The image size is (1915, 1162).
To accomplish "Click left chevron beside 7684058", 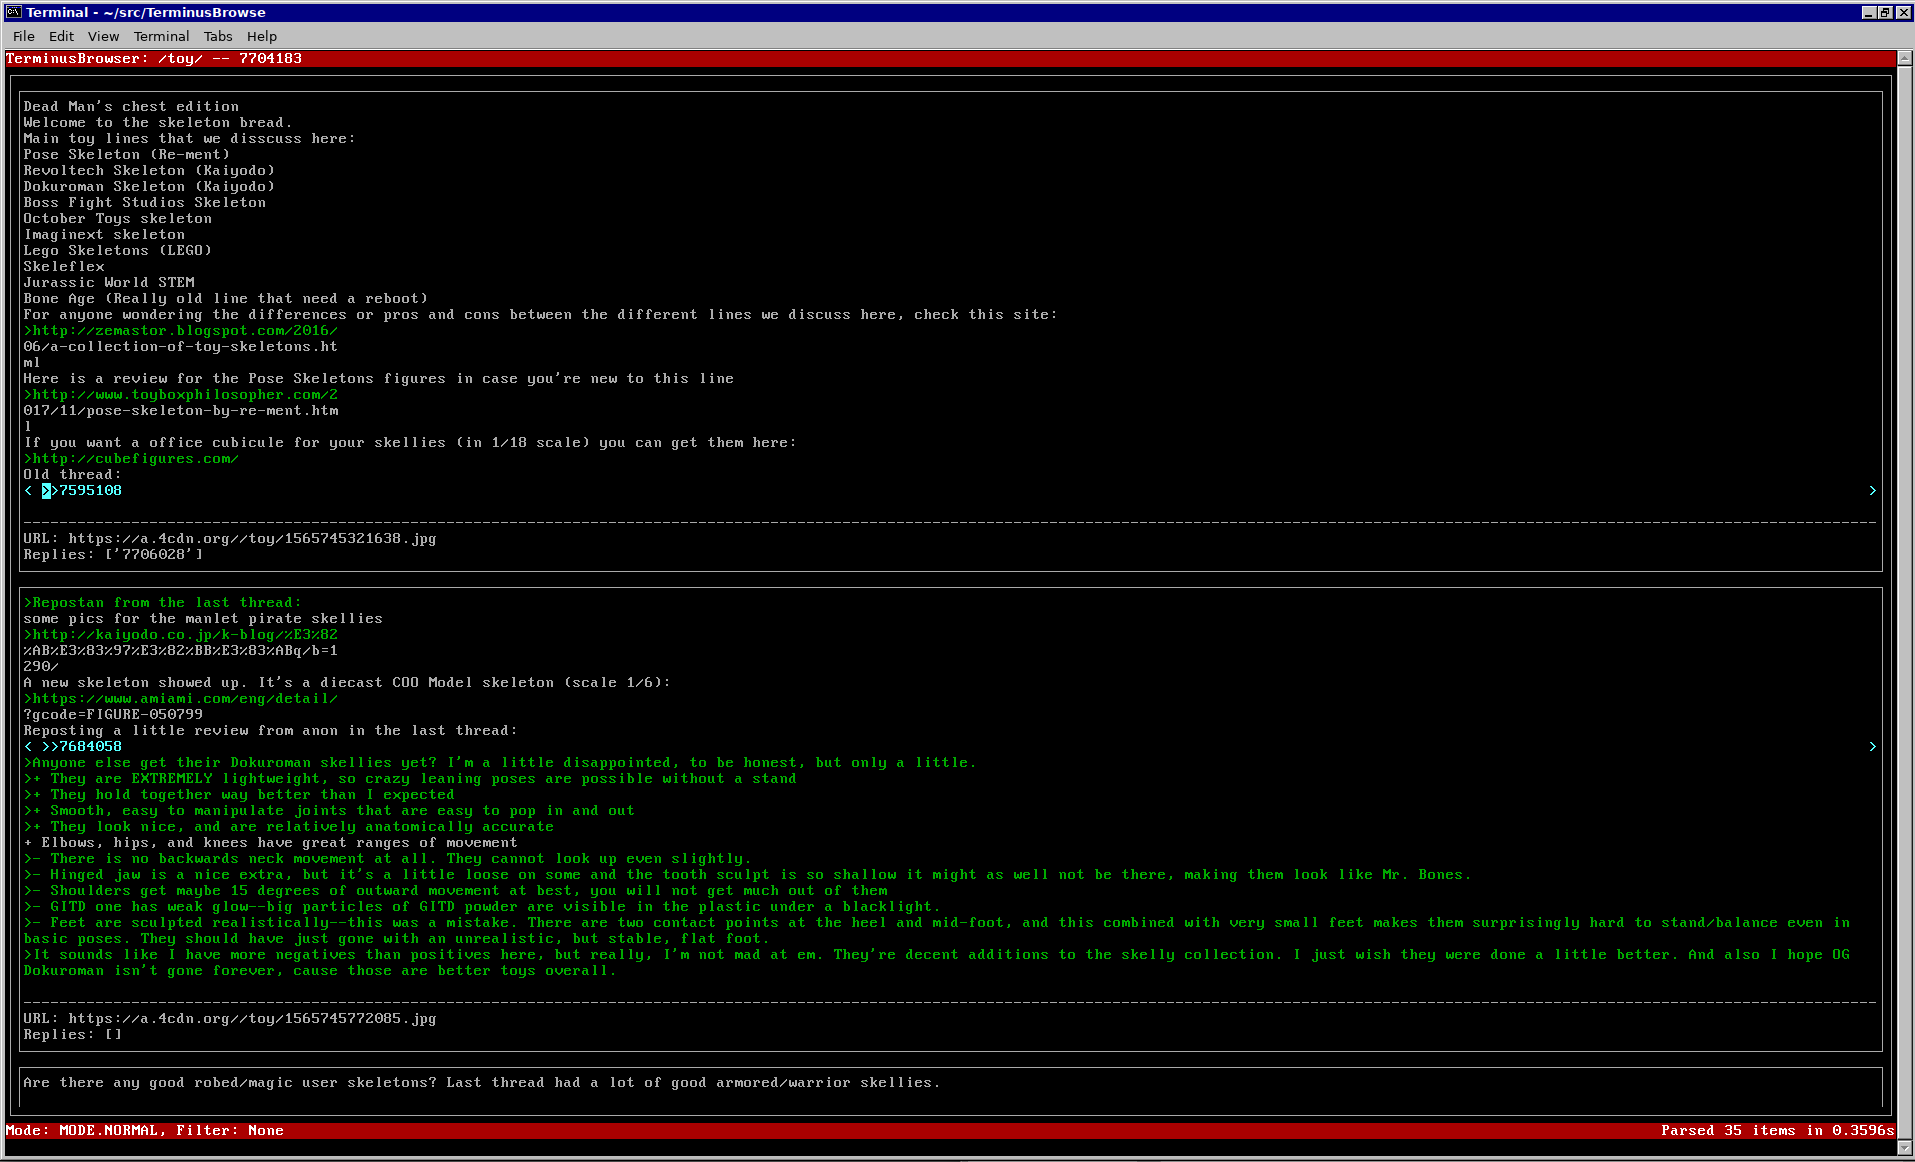I will 28,746.
